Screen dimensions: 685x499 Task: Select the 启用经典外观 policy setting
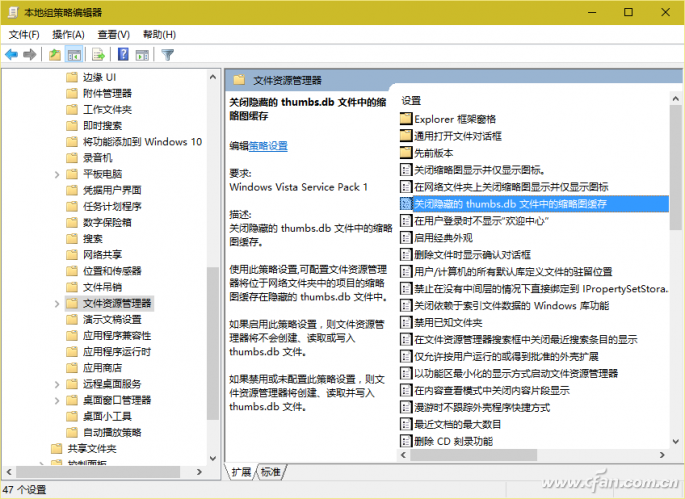click(x=443, y=237)
